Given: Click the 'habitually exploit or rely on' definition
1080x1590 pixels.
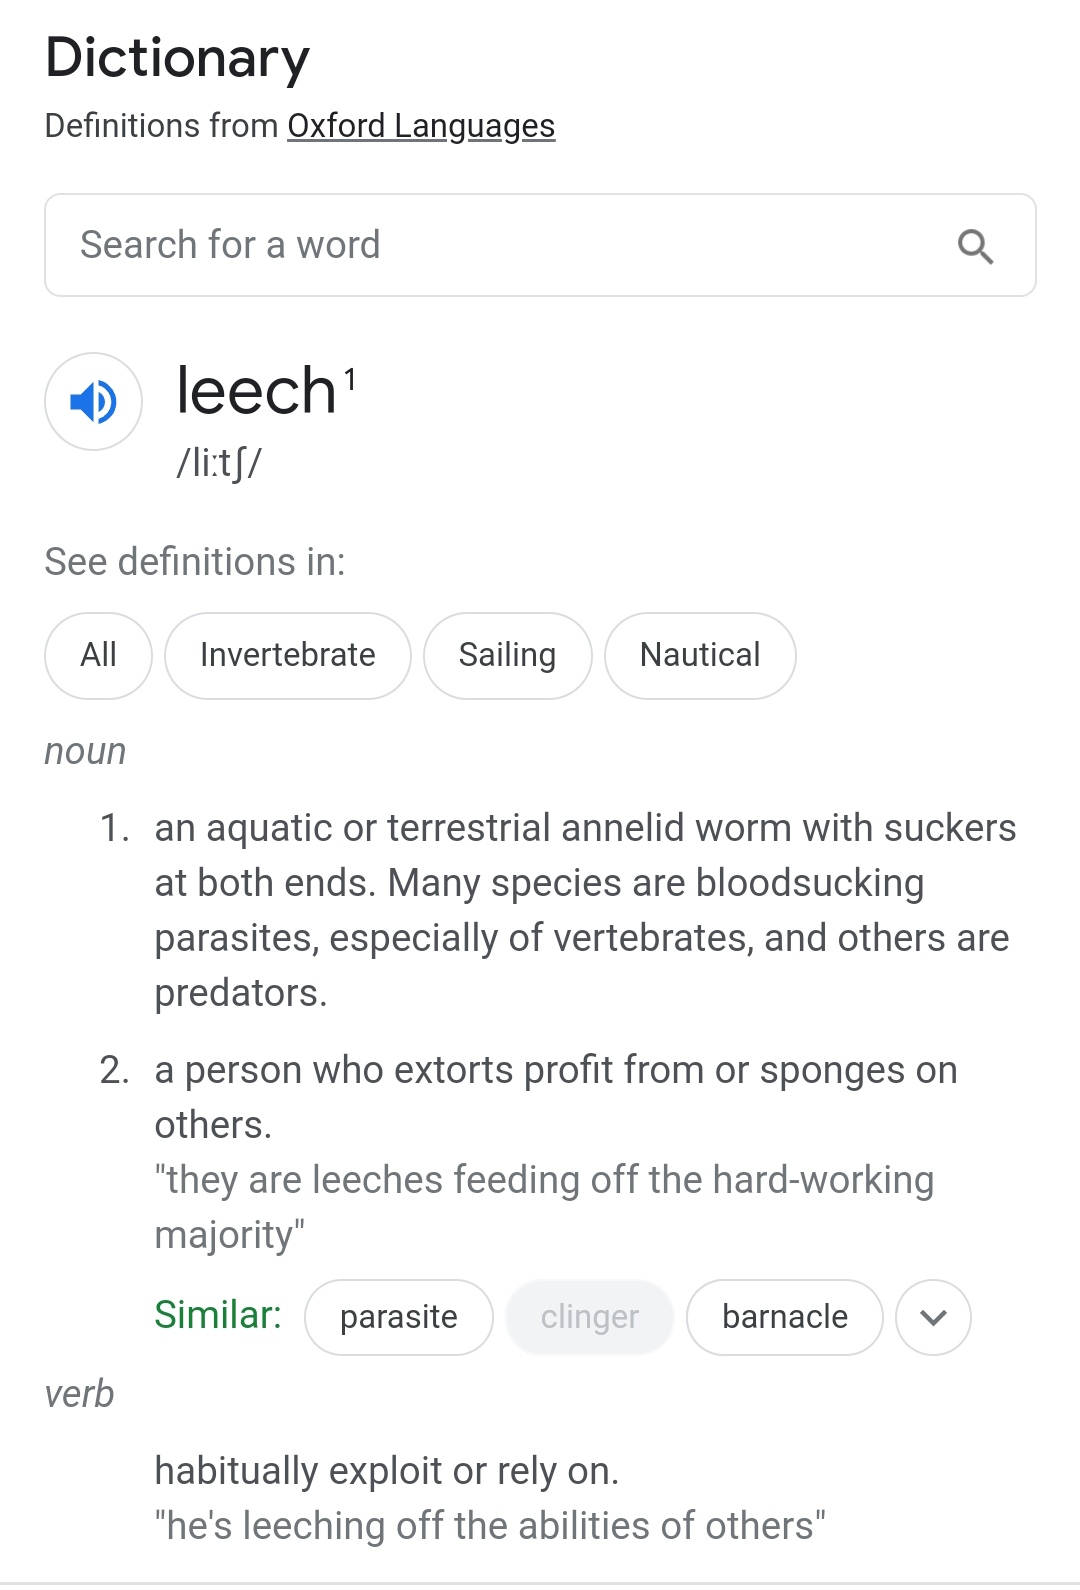Looking at the screenshot, I should pyautogui.click(x=387, y=1471).
